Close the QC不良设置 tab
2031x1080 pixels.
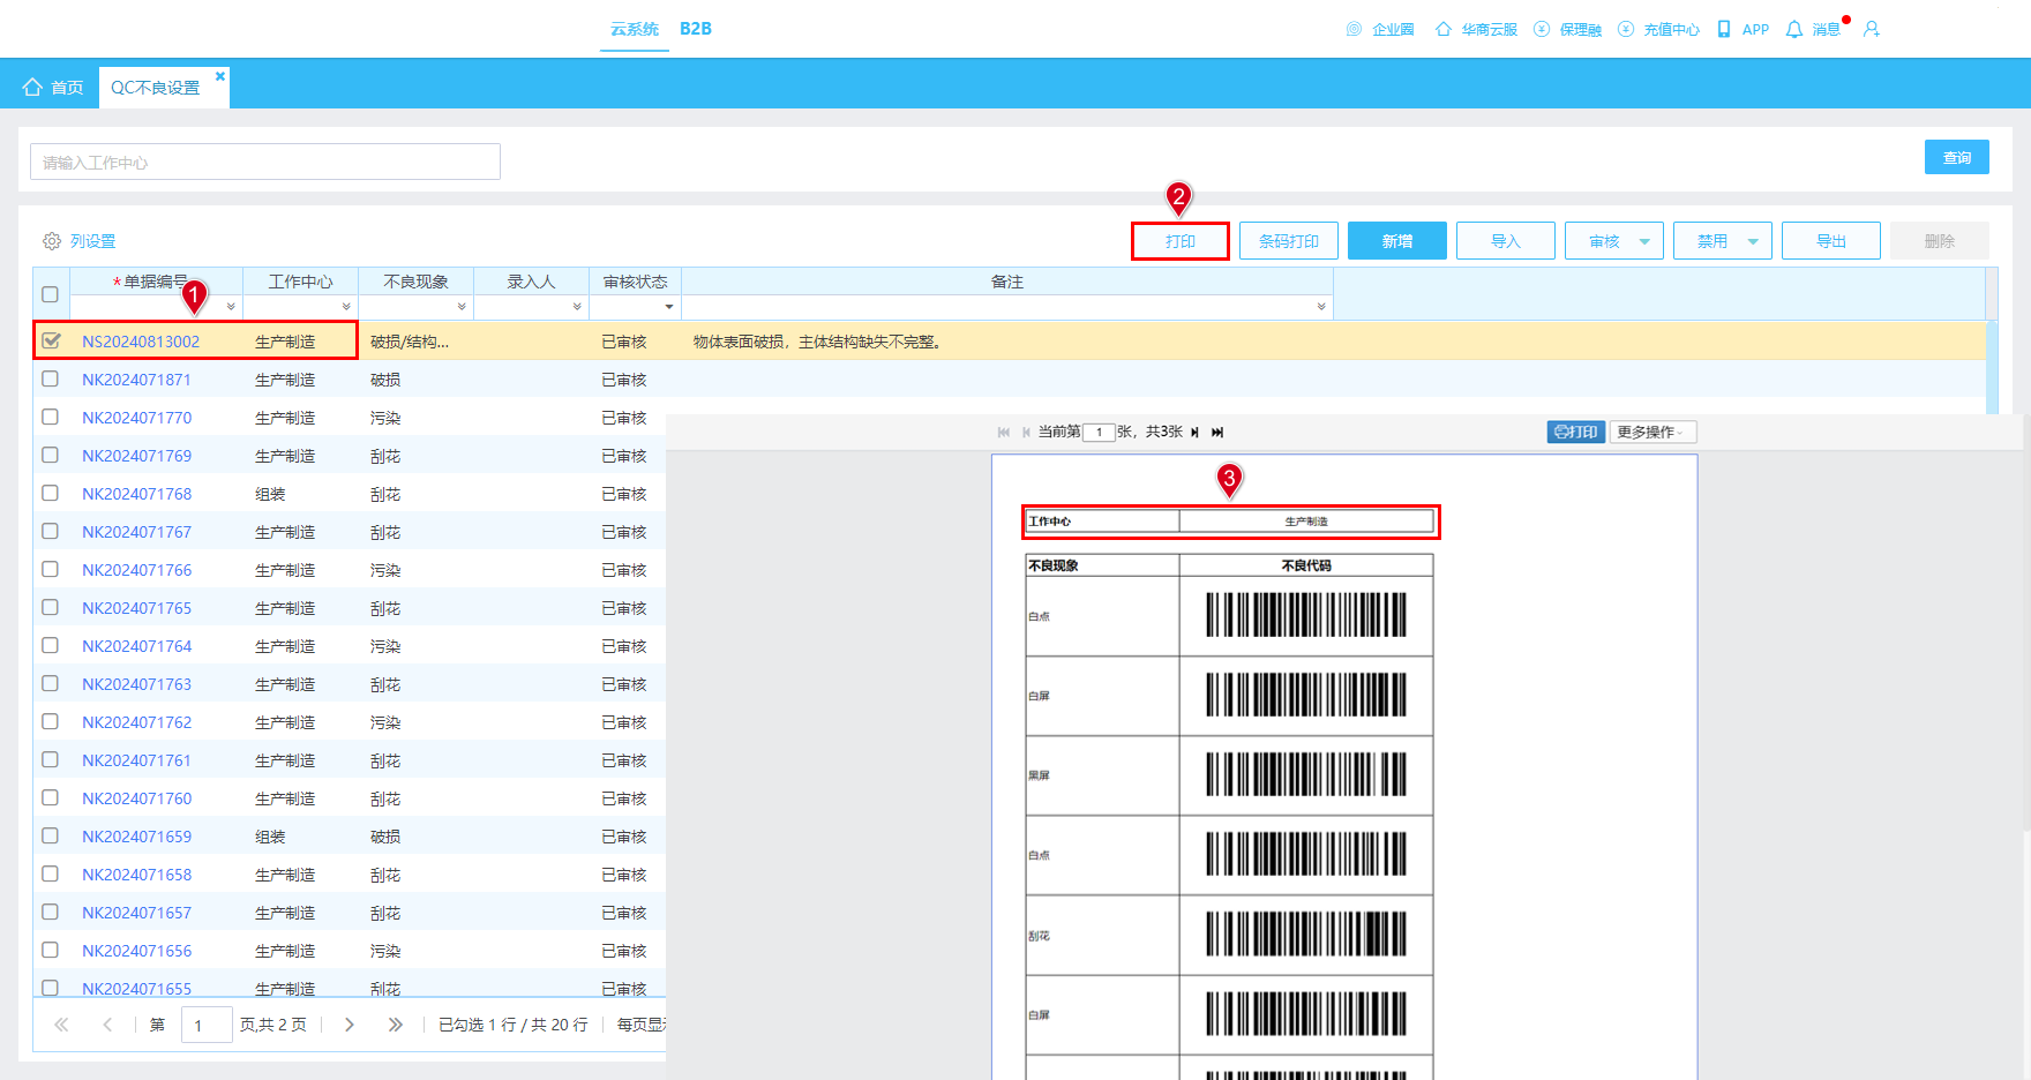[220, 76]
